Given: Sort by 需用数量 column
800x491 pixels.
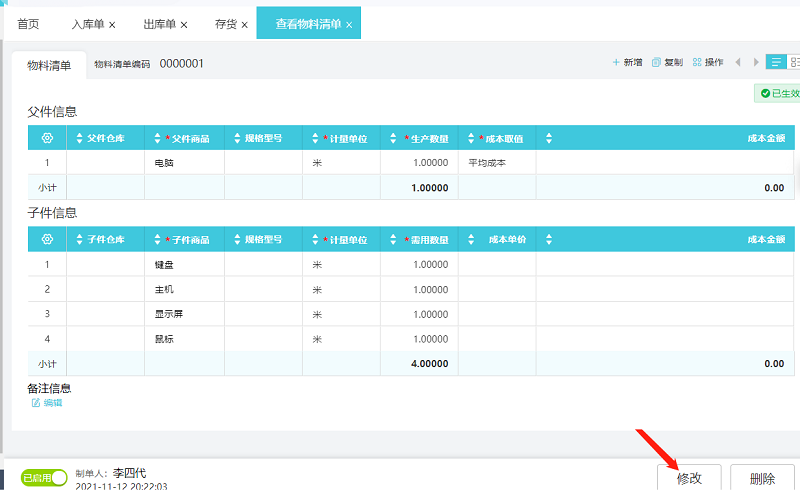Looking at the screenshot, I should coord(393,239).
